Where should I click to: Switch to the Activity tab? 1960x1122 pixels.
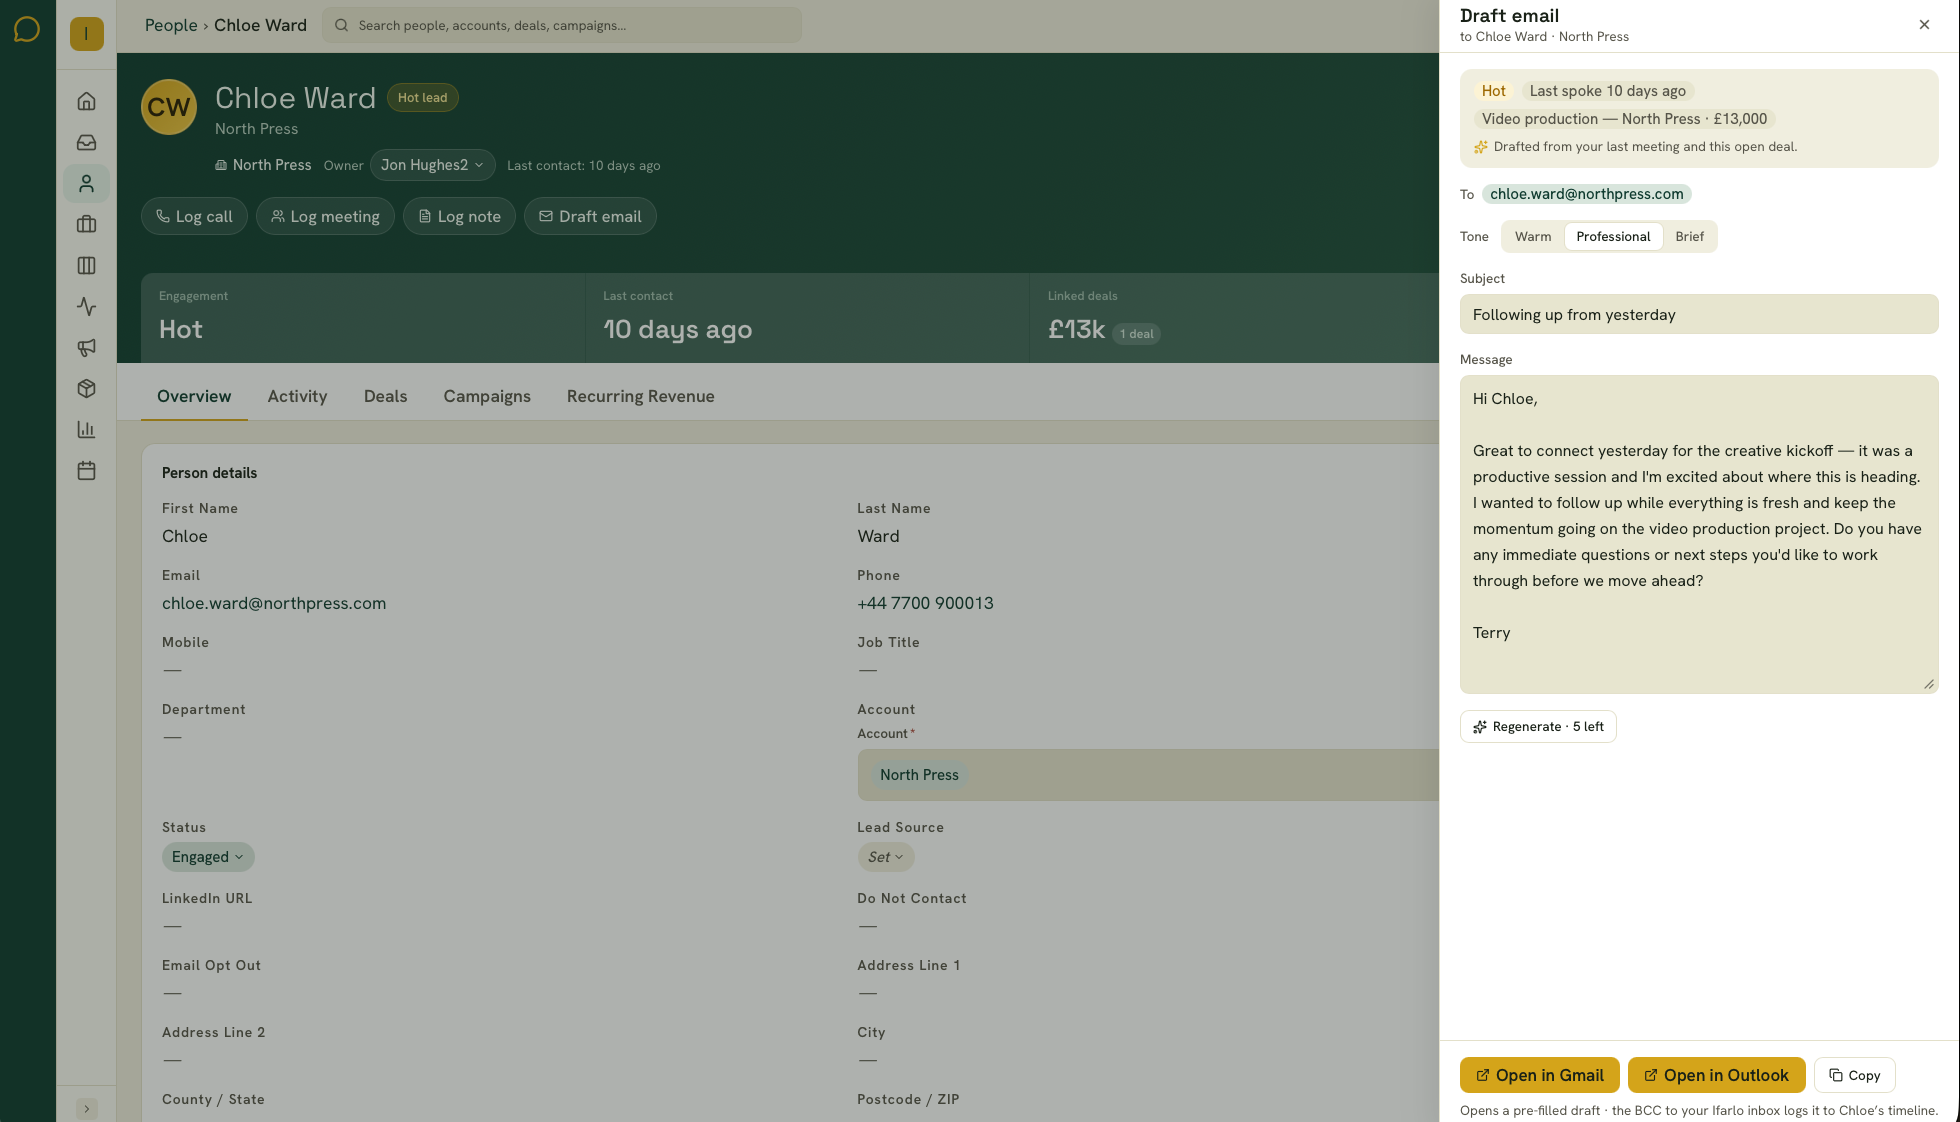[x=297, y=396]
